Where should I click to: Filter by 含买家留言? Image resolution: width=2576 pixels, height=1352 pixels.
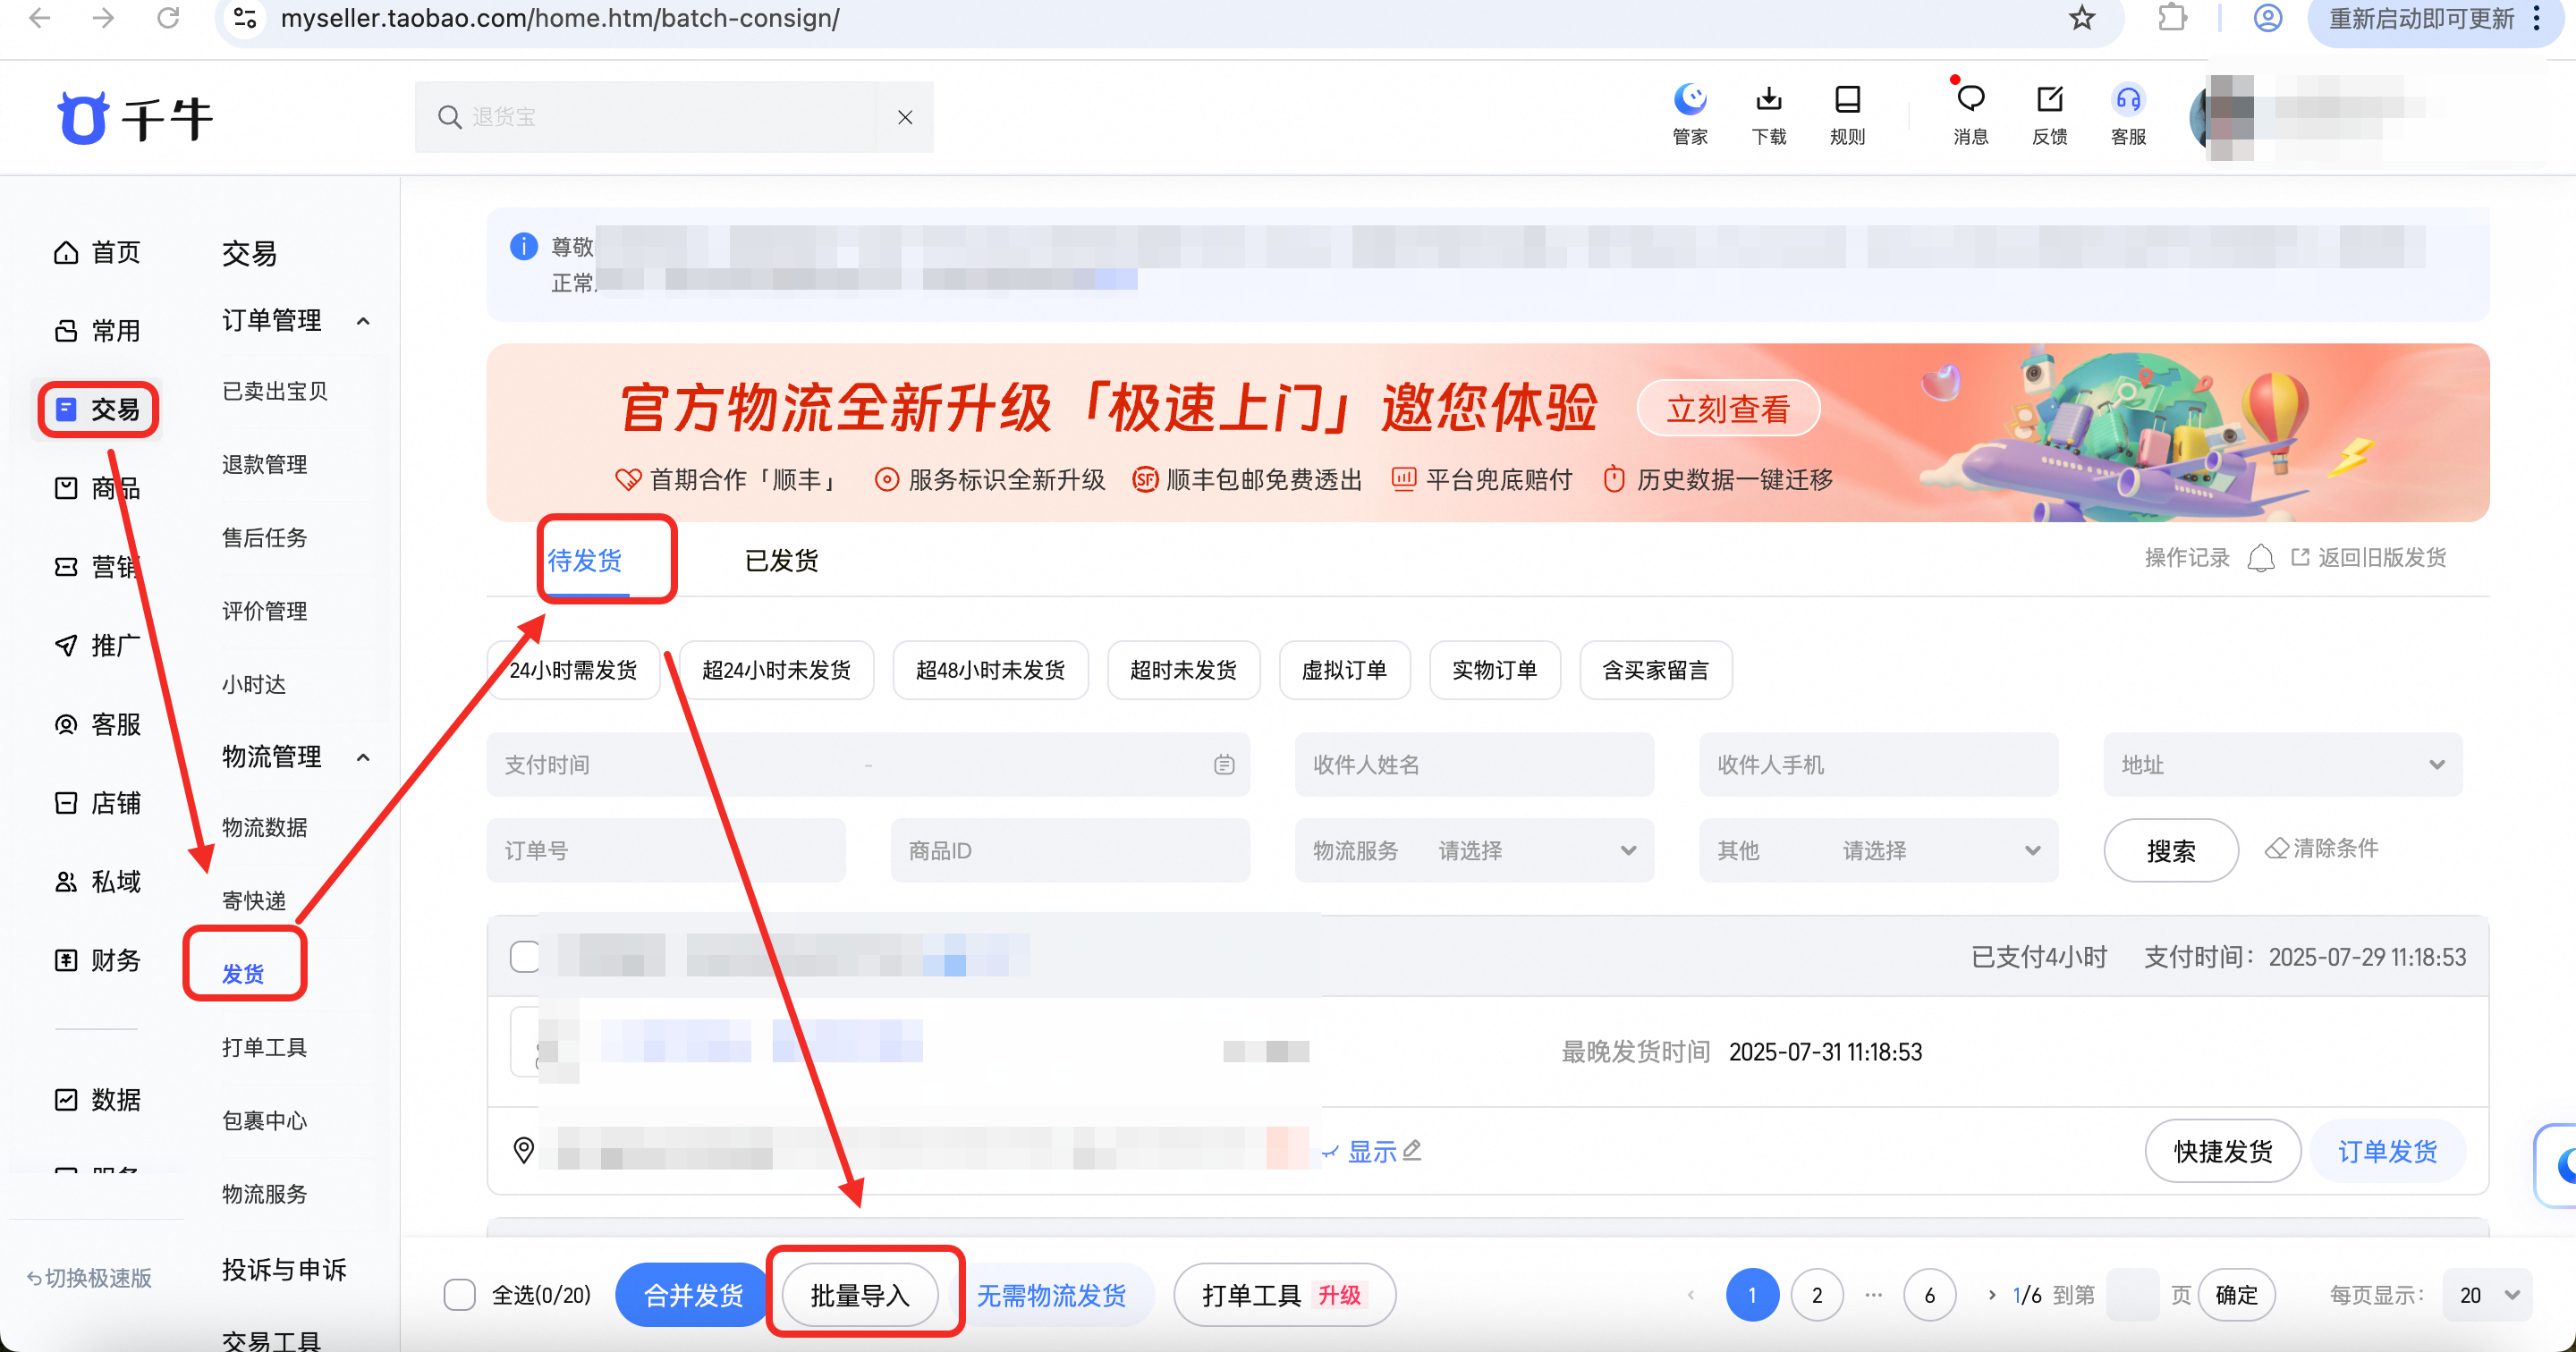pos(1655,670)
